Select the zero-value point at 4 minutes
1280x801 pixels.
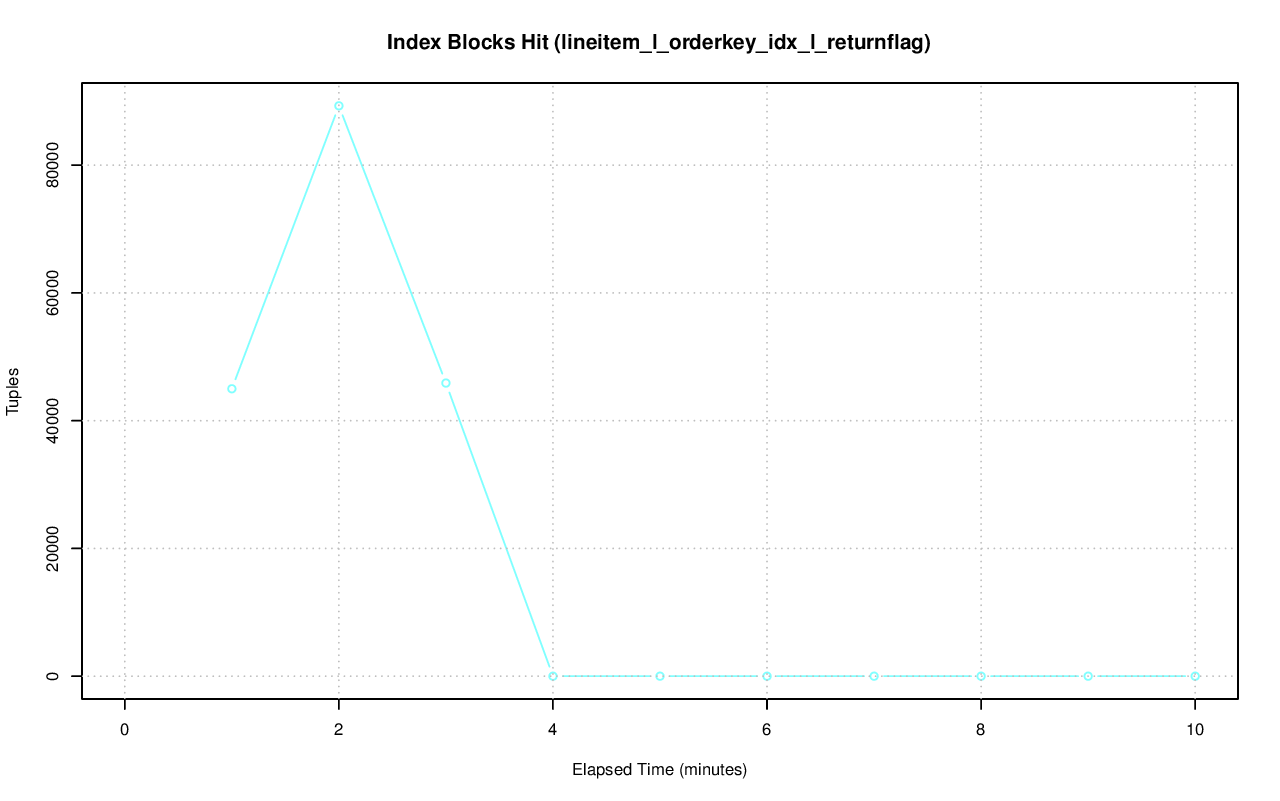[553, 676]
